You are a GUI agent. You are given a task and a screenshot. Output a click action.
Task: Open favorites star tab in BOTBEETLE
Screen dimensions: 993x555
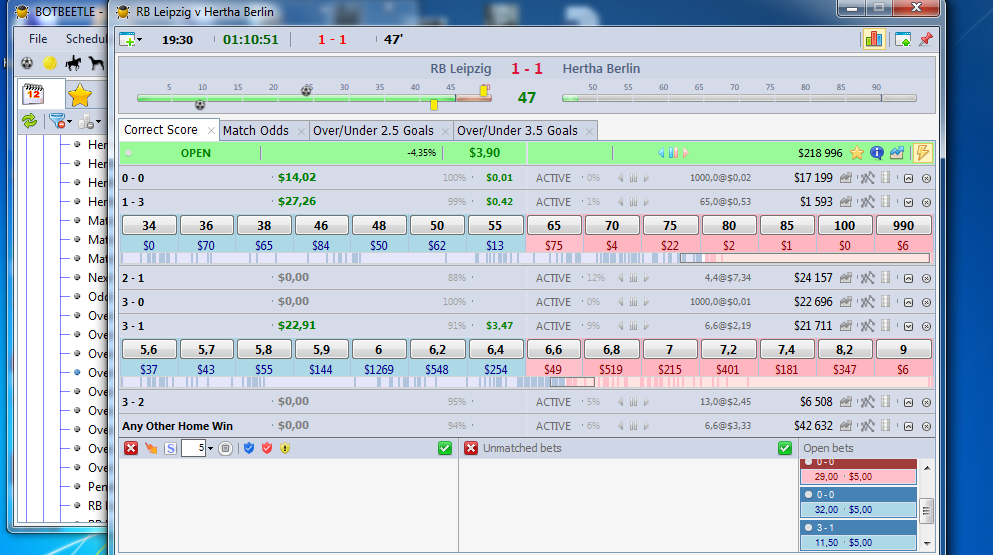click(x=80, y=95)
